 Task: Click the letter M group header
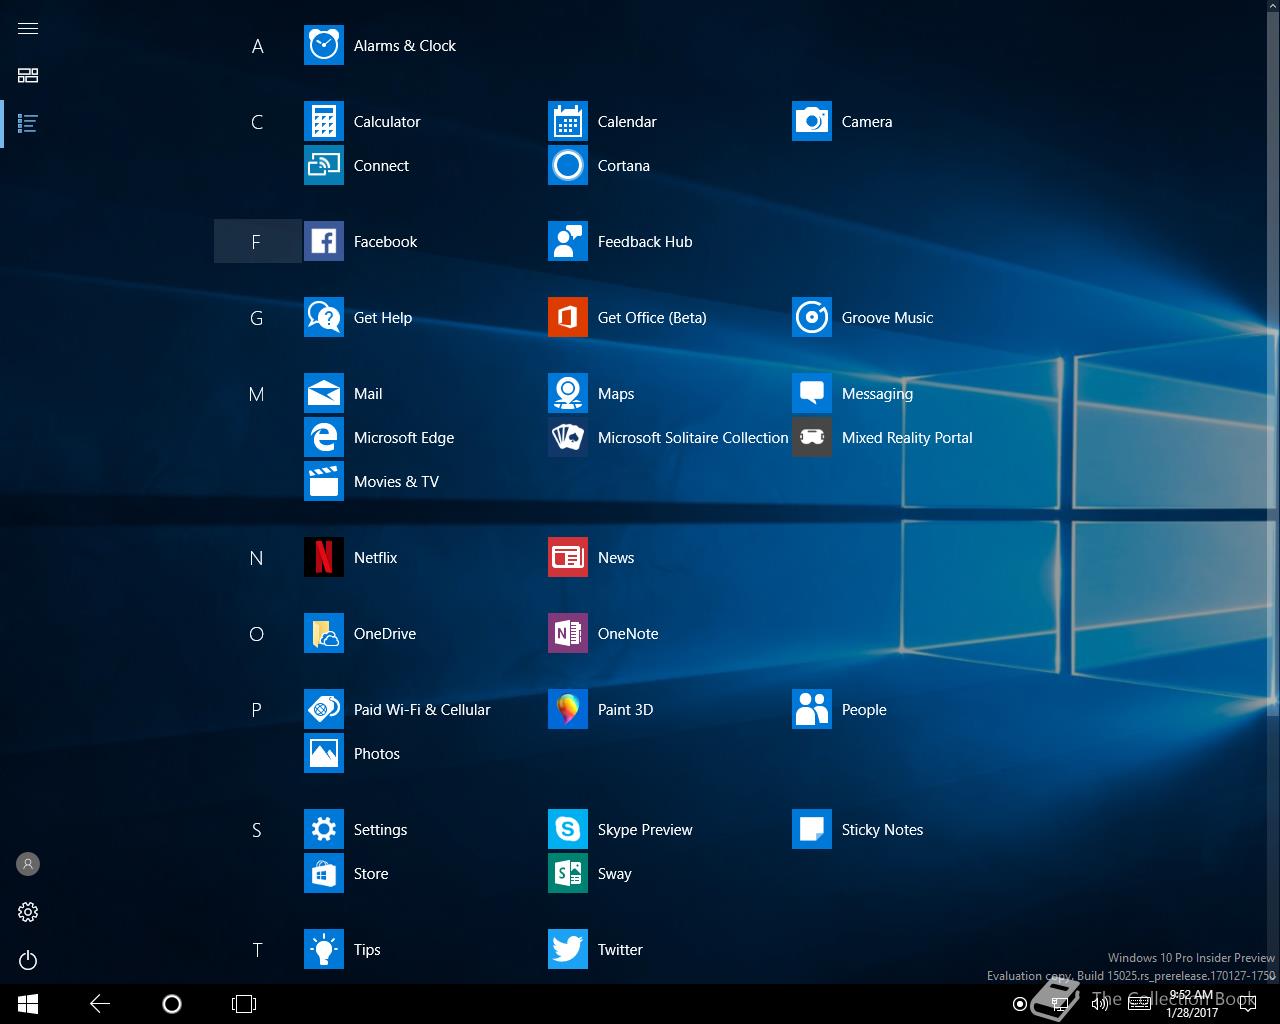[x=257, y=394]
